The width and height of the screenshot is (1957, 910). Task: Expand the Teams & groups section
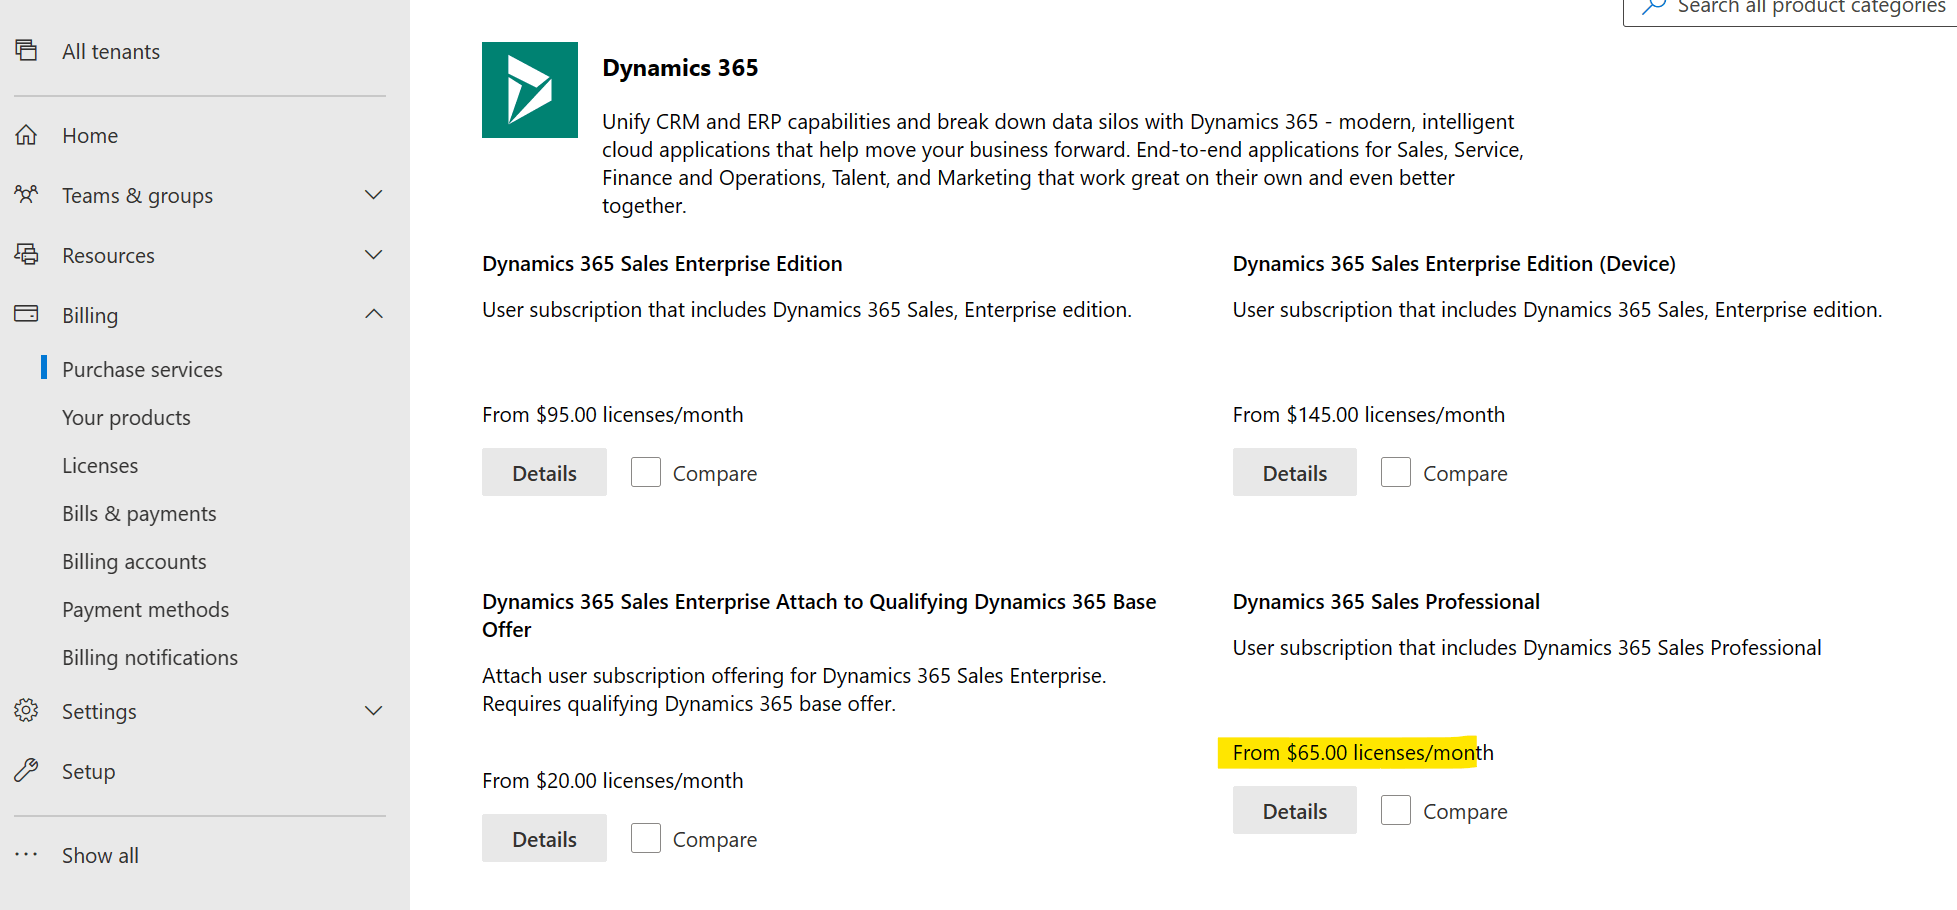[x=373, y=195]
